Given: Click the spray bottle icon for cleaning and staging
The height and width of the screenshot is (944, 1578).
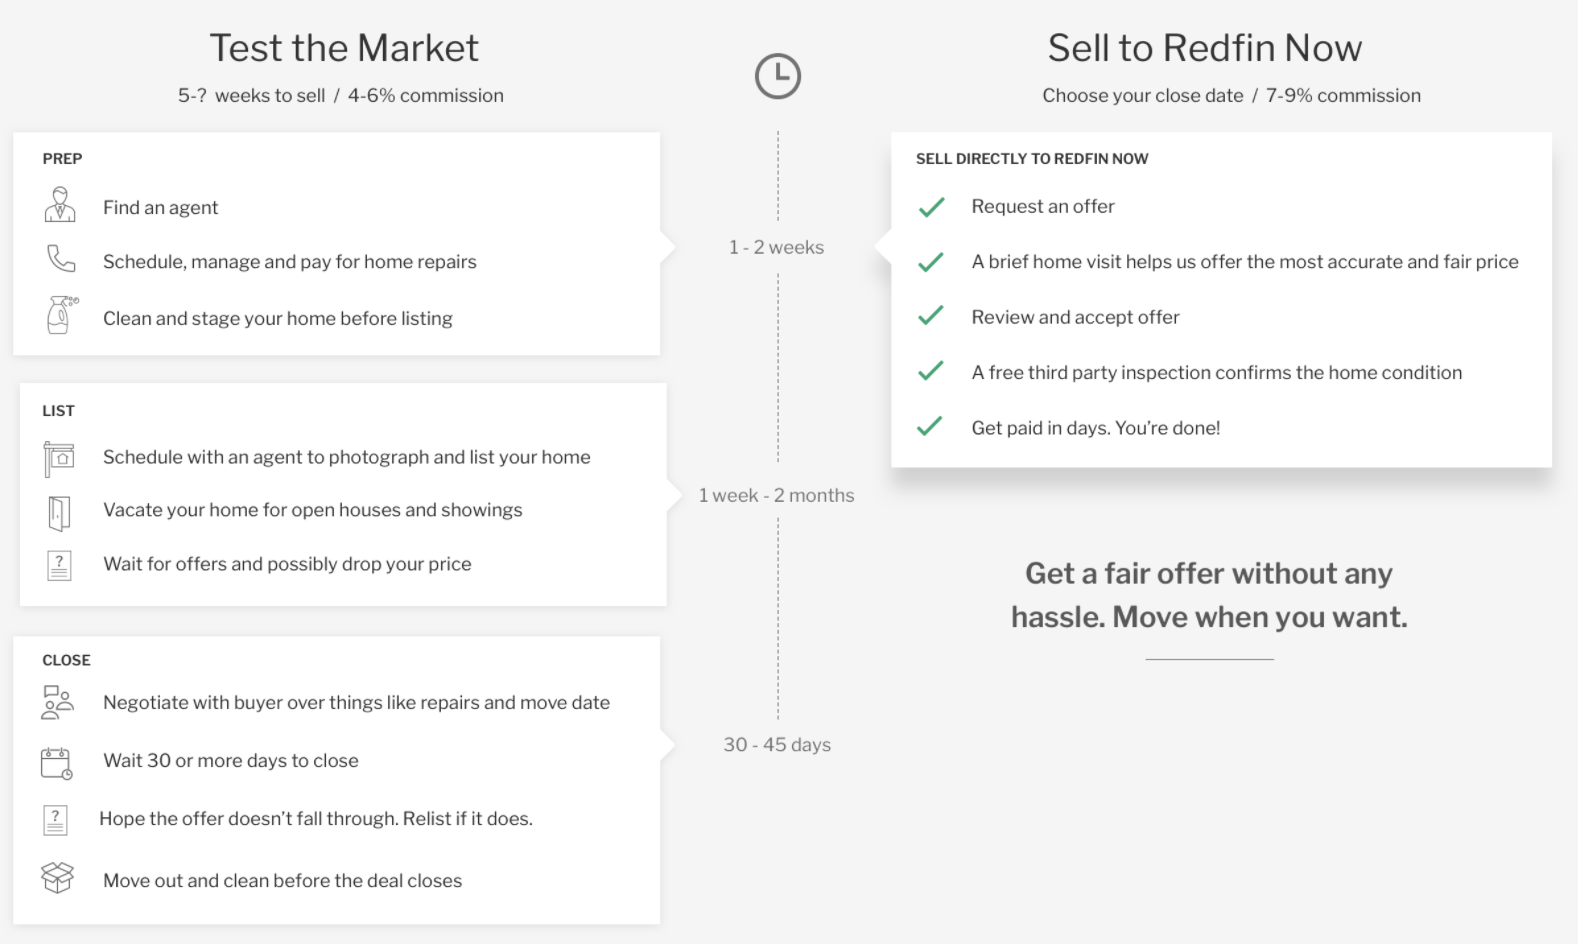Looking at the screenshot, I should [61, 315].
